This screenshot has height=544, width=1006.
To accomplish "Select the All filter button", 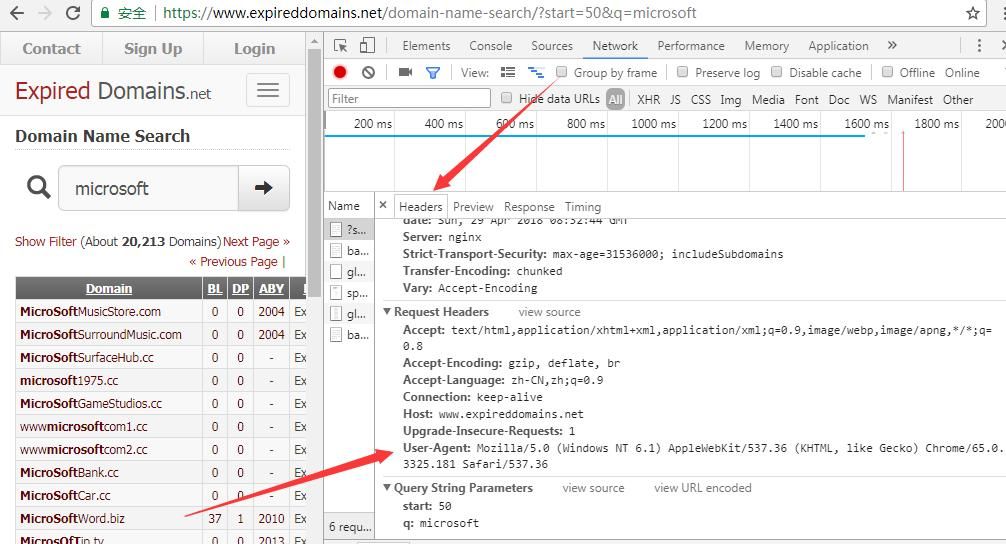I will pyautogui.click(x=615, y=99).
